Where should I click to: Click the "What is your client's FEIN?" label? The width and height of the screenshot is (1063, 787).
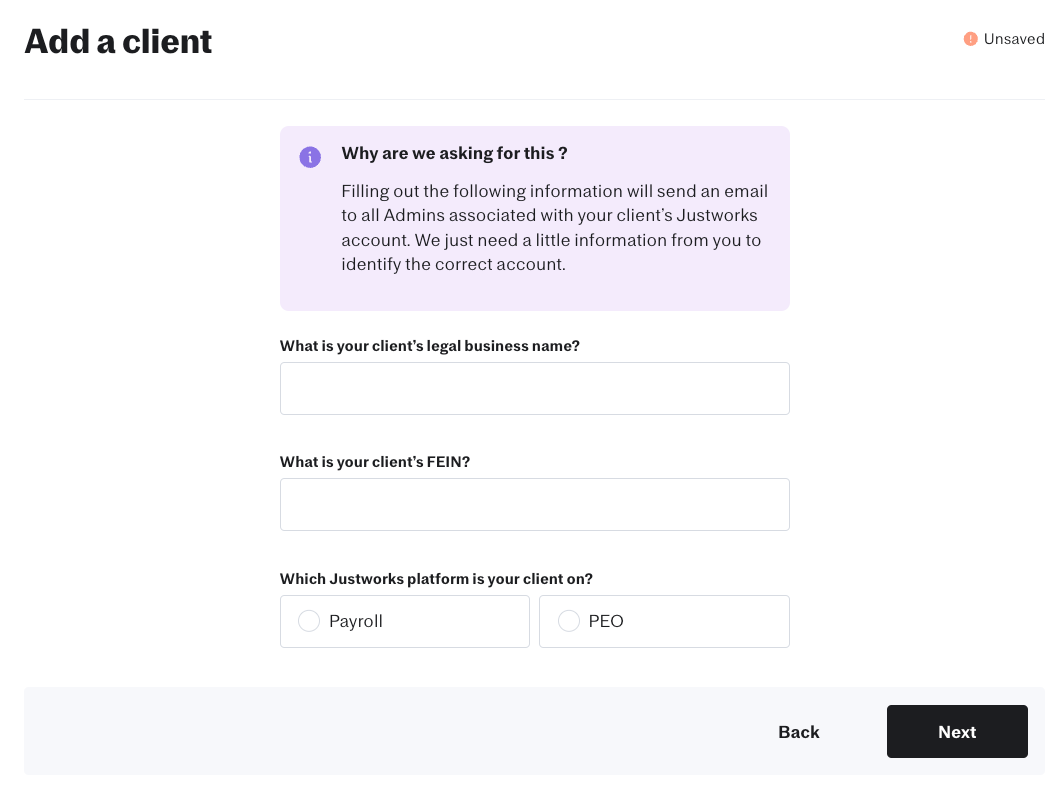point(374,462)
